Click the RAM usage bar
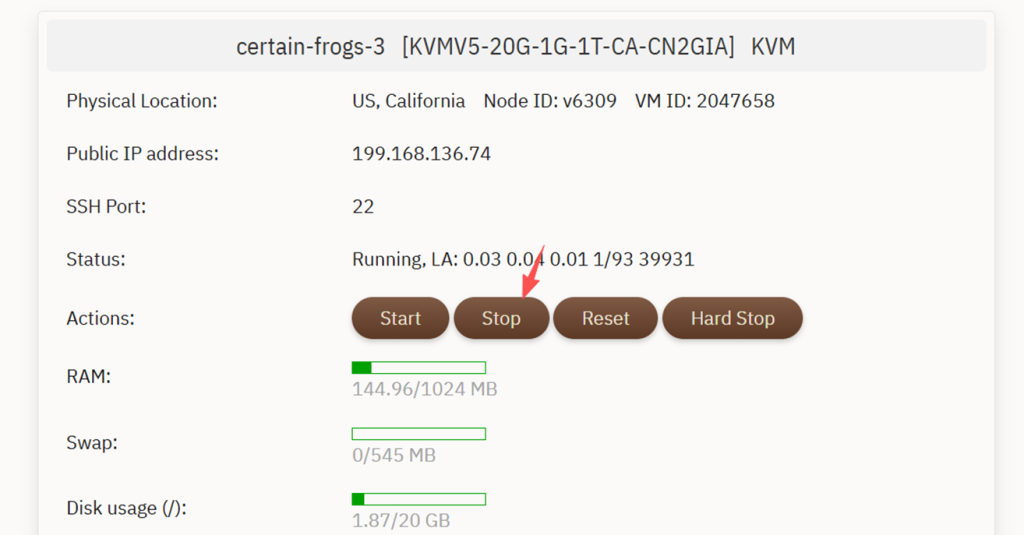The width and height of the screenshot is (1024, 535). click(418, 368)
